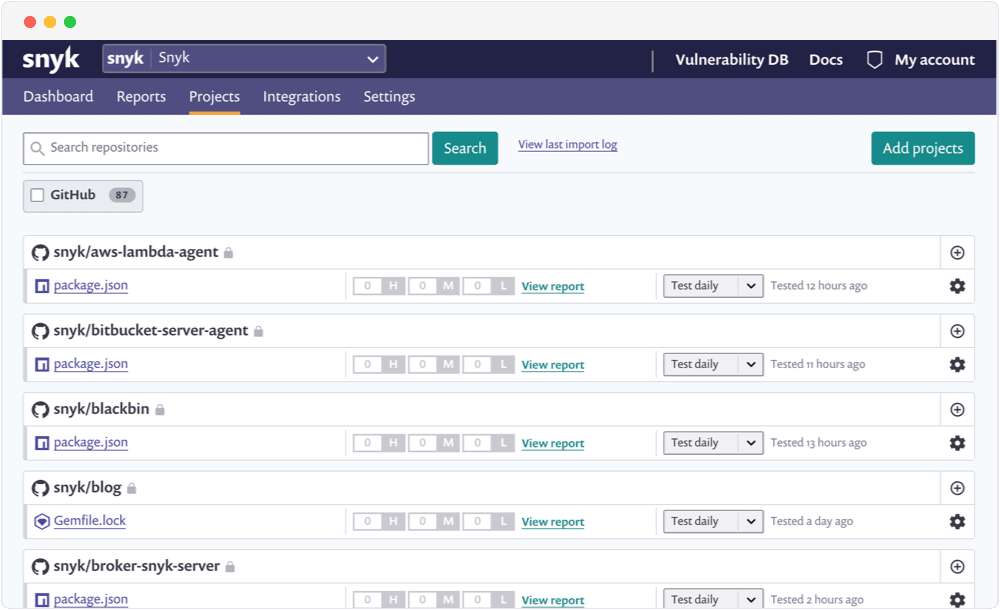The image size is (1000, 610).
Task: Click the Add projects button
Action: [923, 148]
